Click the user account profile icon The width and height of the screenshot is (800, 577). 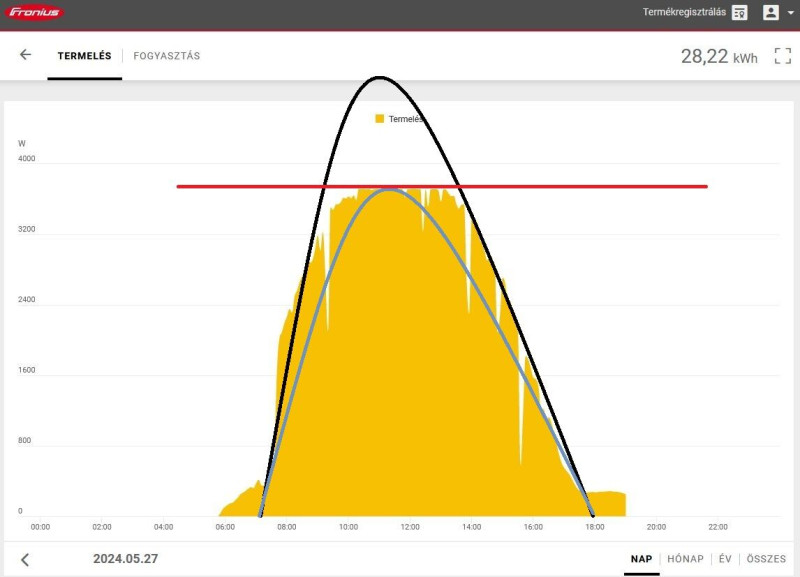(770, 12)
